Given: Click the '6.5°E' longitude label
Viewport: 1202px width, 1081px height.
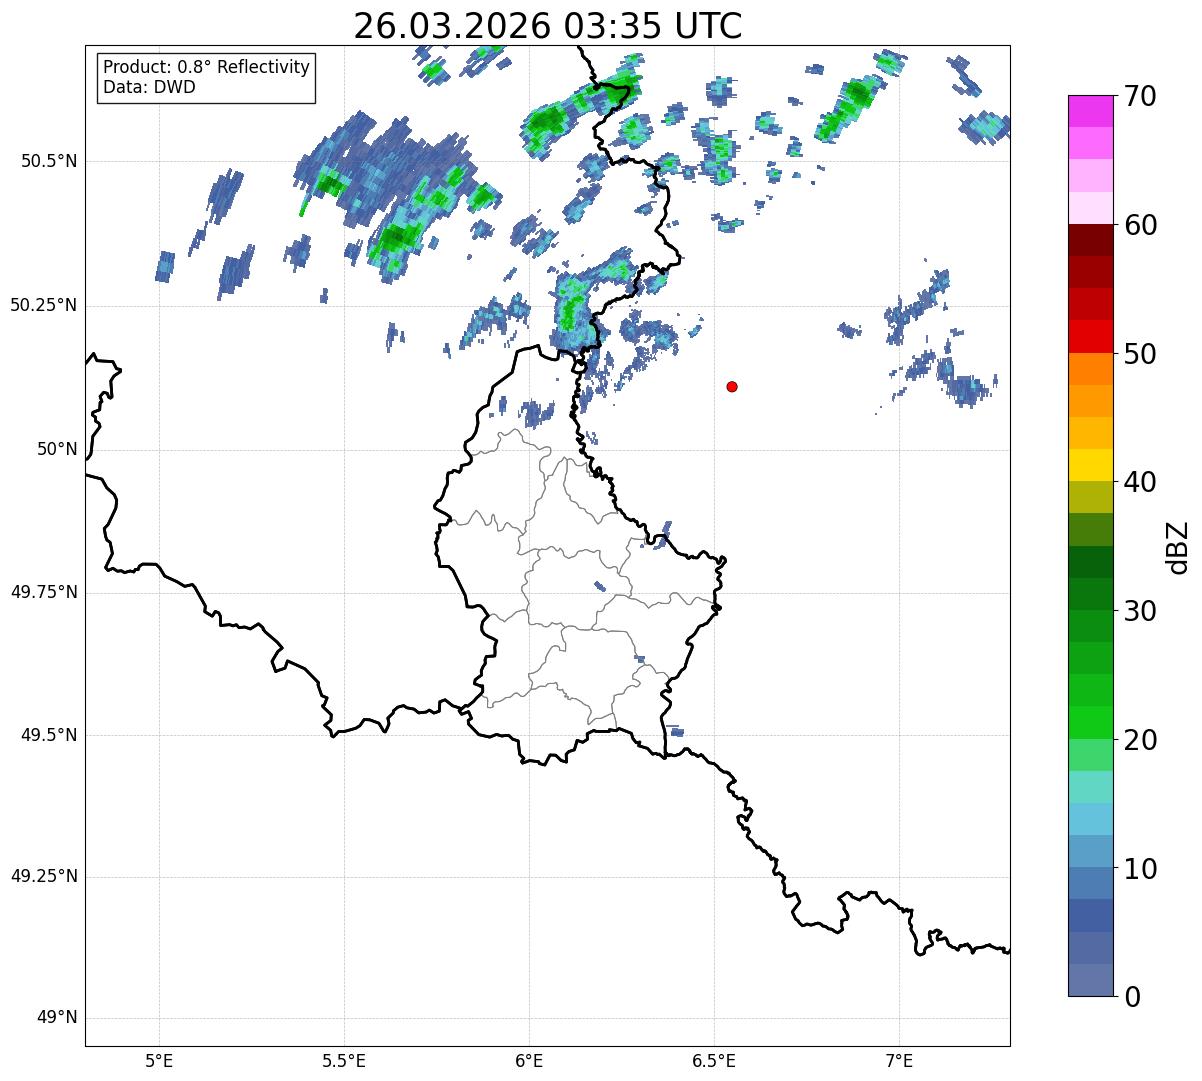Looking at the screenshot, I should click(714, 1060).
